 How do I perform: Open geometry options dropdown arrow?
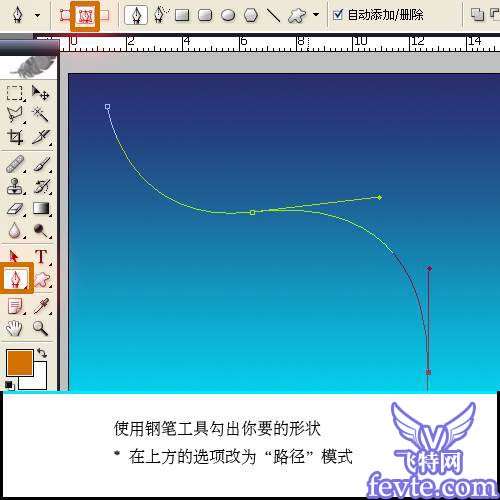click(x=316, y=15)
